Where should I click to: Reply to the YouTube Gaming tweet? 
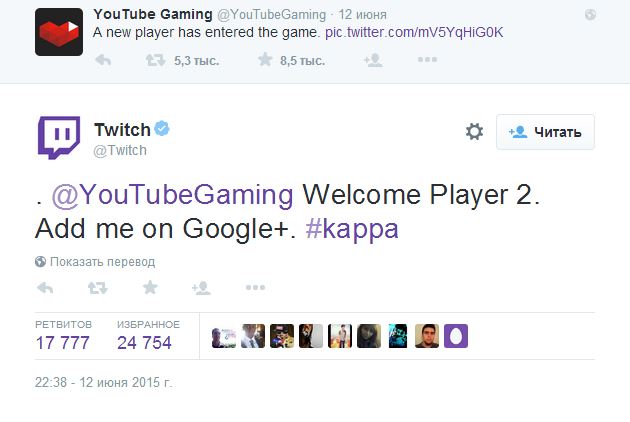point(102,60)
